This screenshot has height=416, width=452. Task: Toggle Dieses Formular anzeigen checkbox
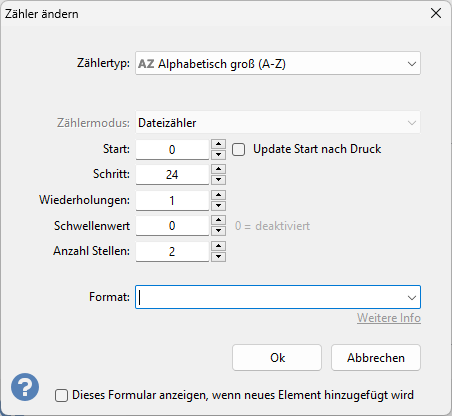61,396
